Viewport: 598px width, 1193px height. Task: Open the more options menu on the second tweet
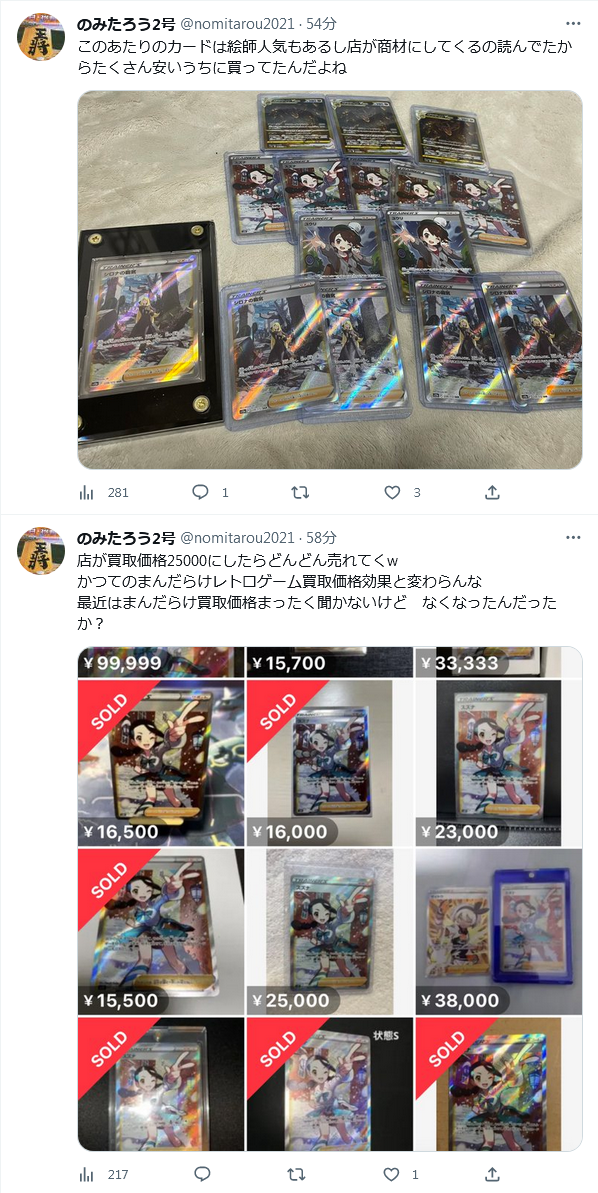click(573, 538)
